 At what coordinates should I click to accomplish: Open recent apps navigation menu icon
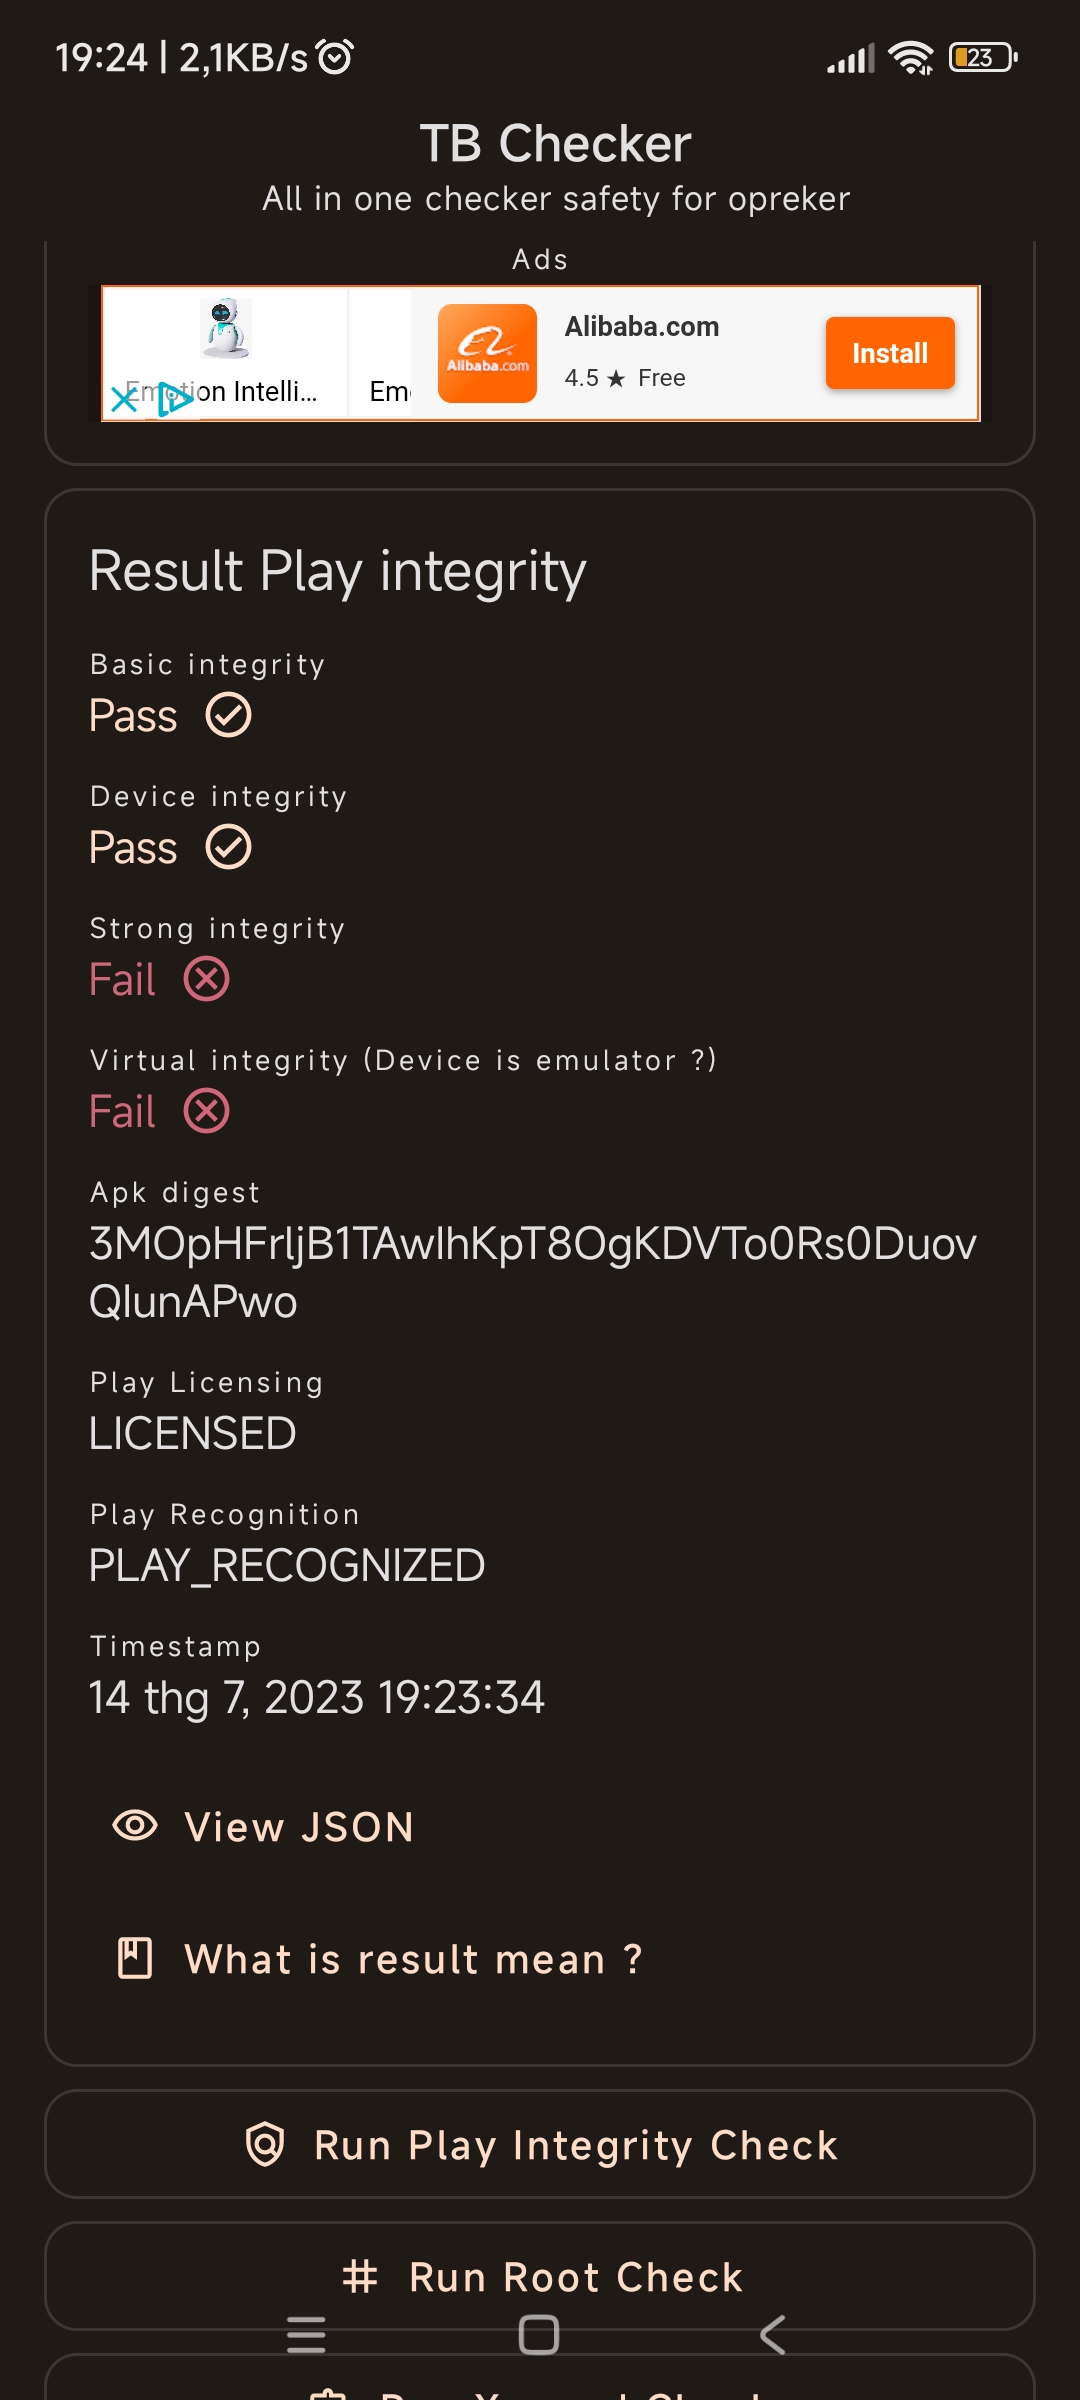[306, 2335]
